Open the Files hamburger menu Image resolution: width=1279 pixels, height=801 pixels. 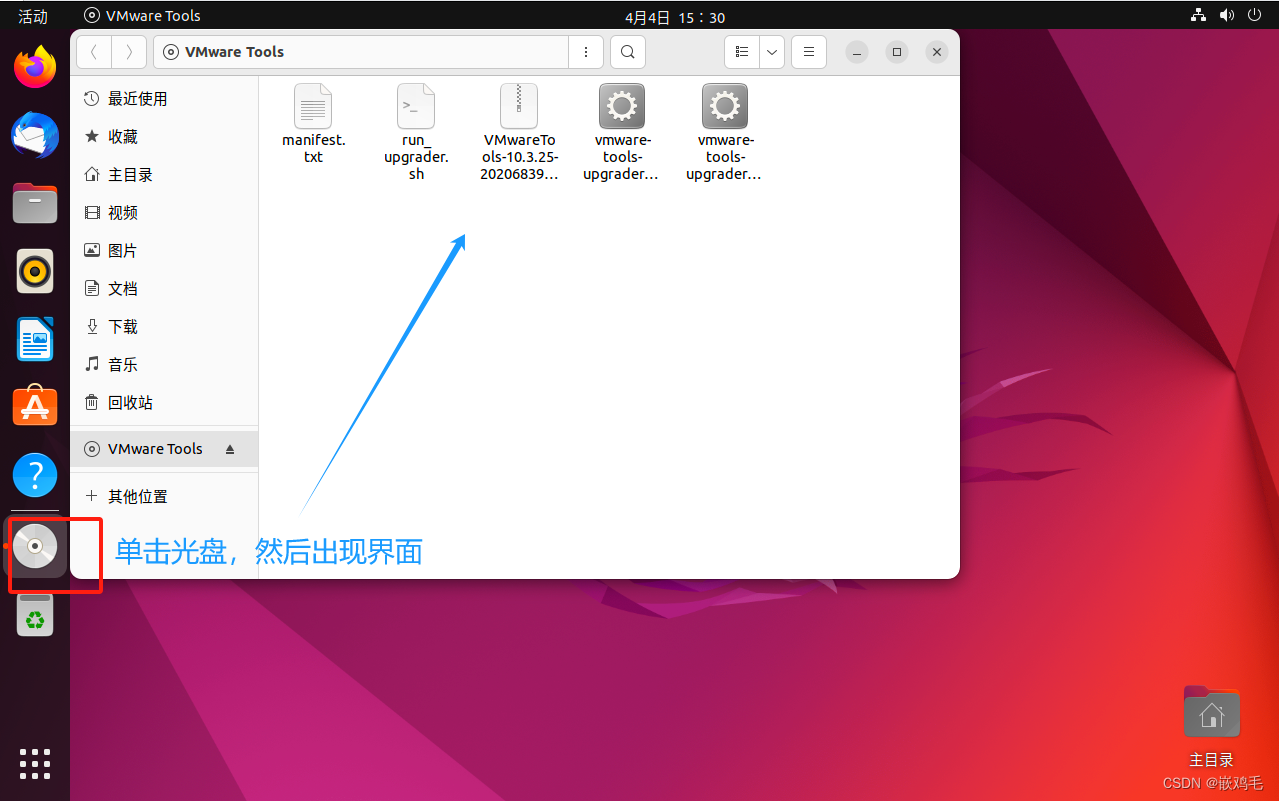[809, 52]
